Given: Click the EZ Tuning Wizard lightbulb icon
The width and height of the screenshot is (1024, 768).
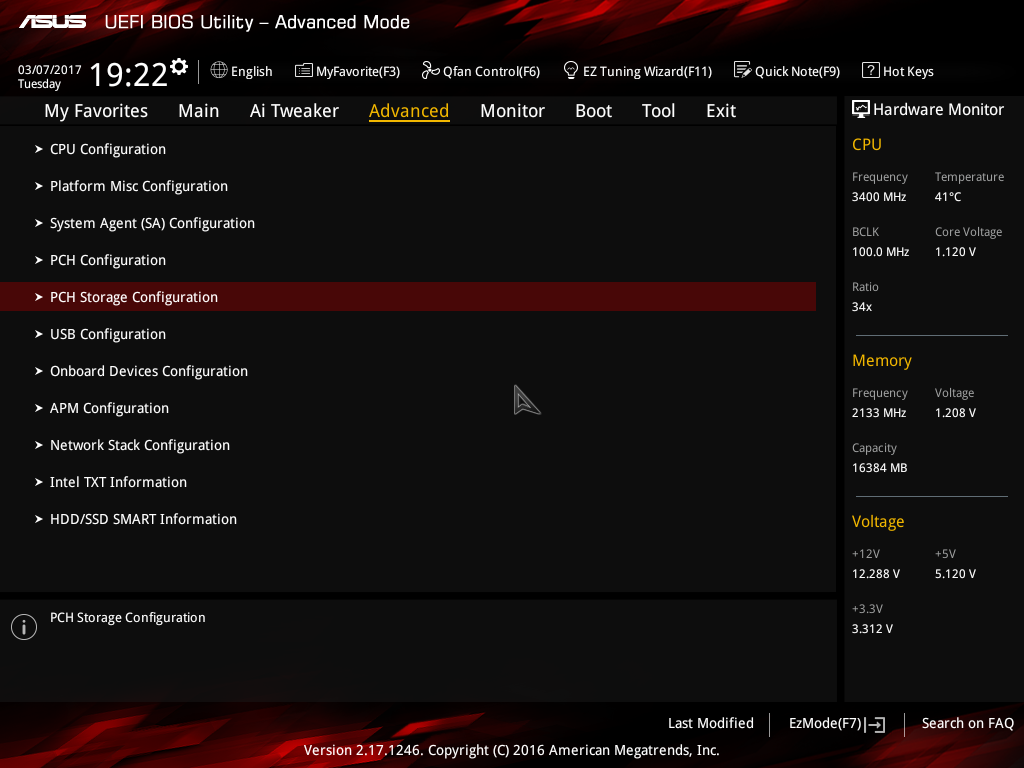Looking at the screenshot, I should pyautogui.click(x=571, y=70).
